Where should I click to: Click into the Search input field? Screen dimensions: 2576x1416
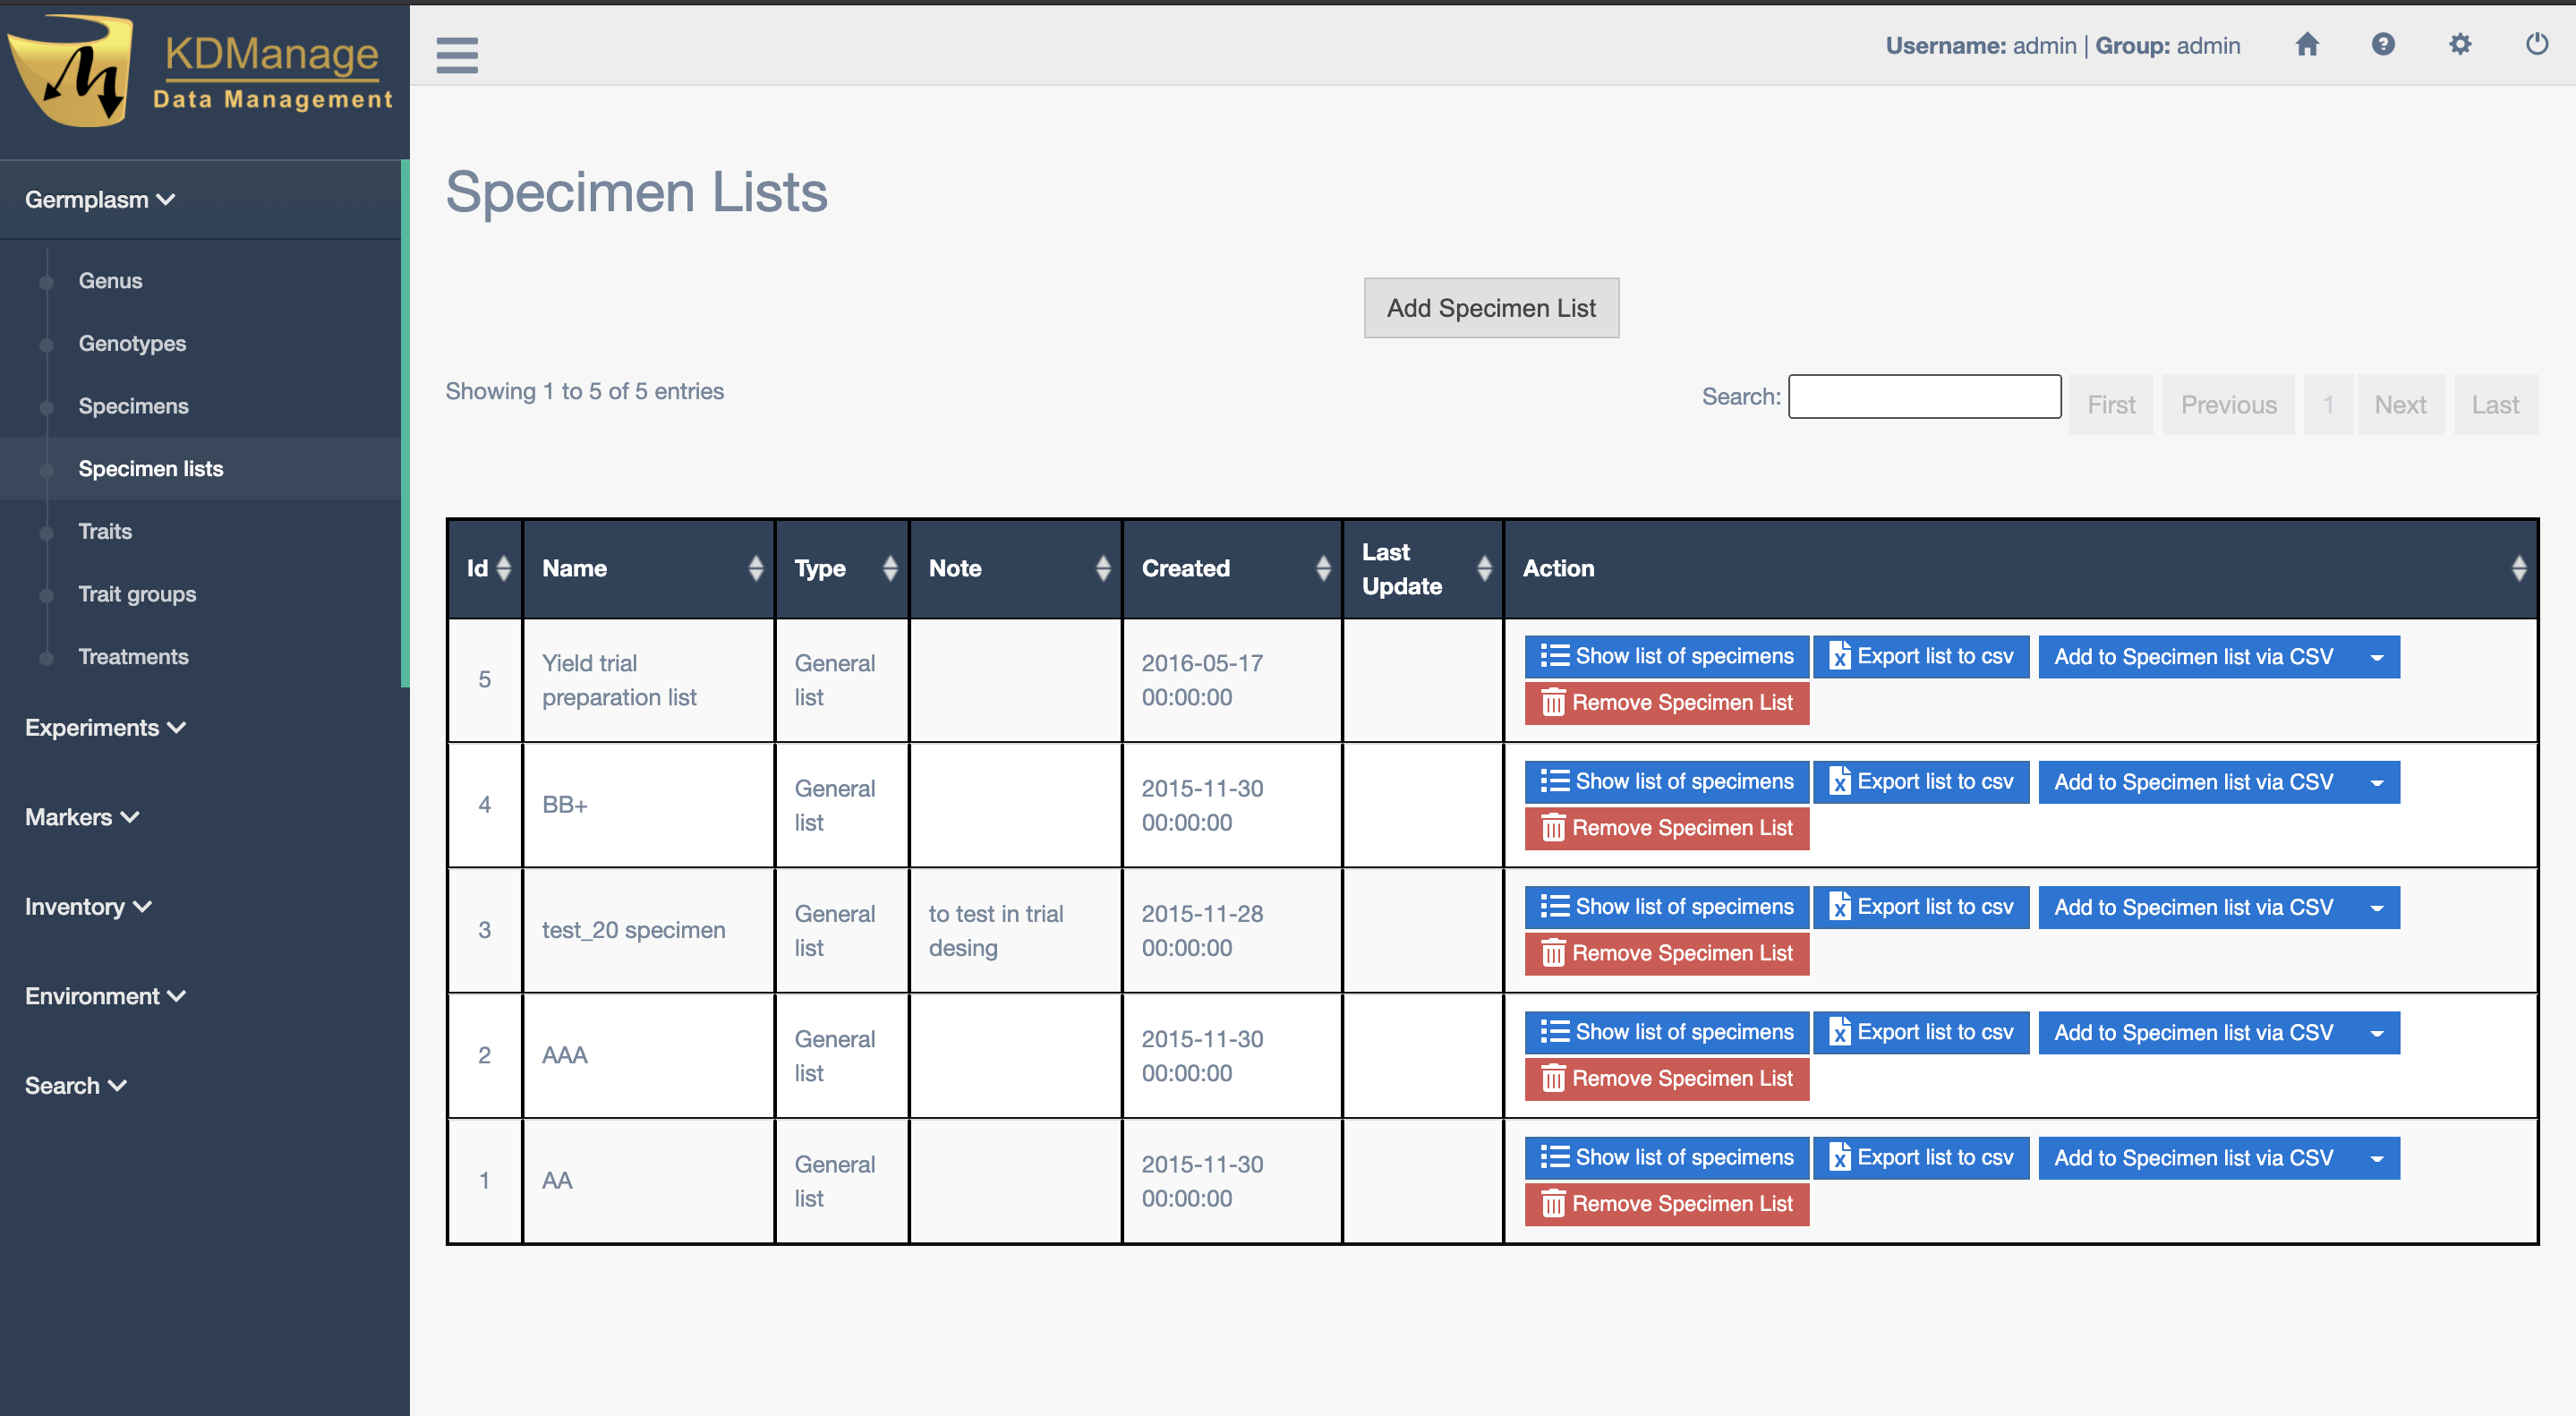[x=1923, y=397]
